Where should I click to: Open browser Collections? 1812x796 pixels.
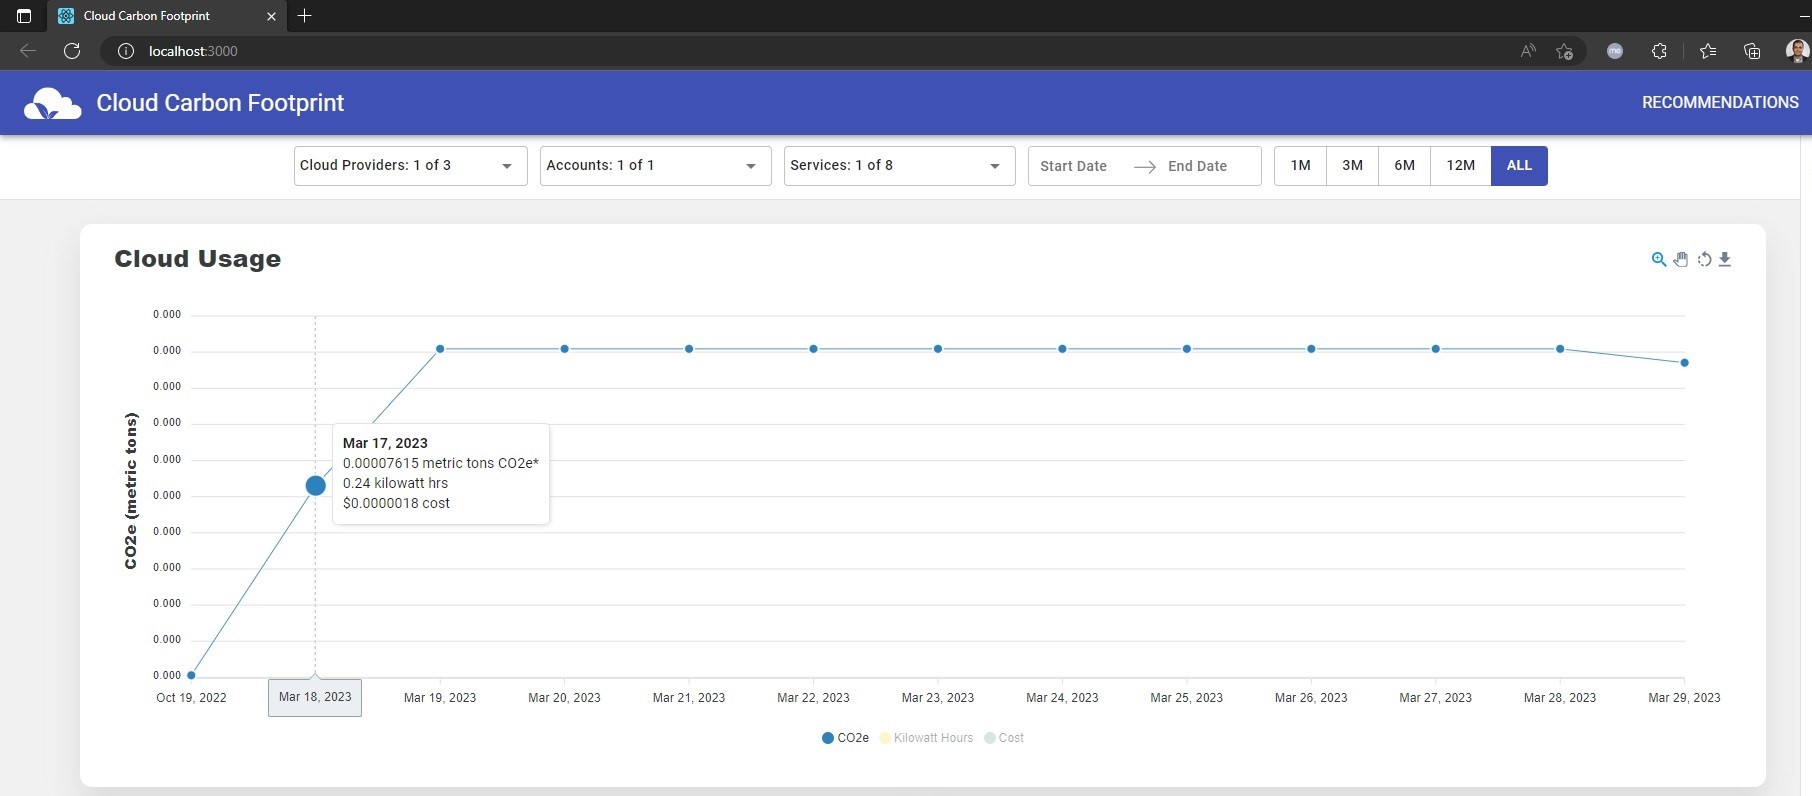(1752, 51)
